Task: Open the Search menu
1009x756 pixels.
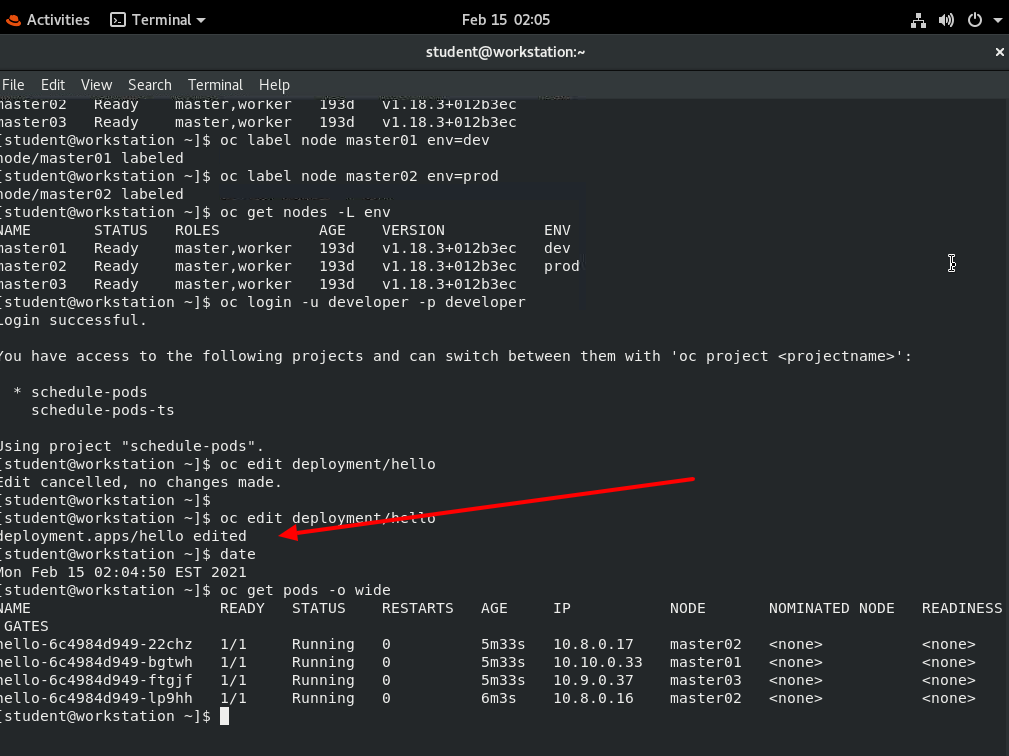Action: [149, 85]
